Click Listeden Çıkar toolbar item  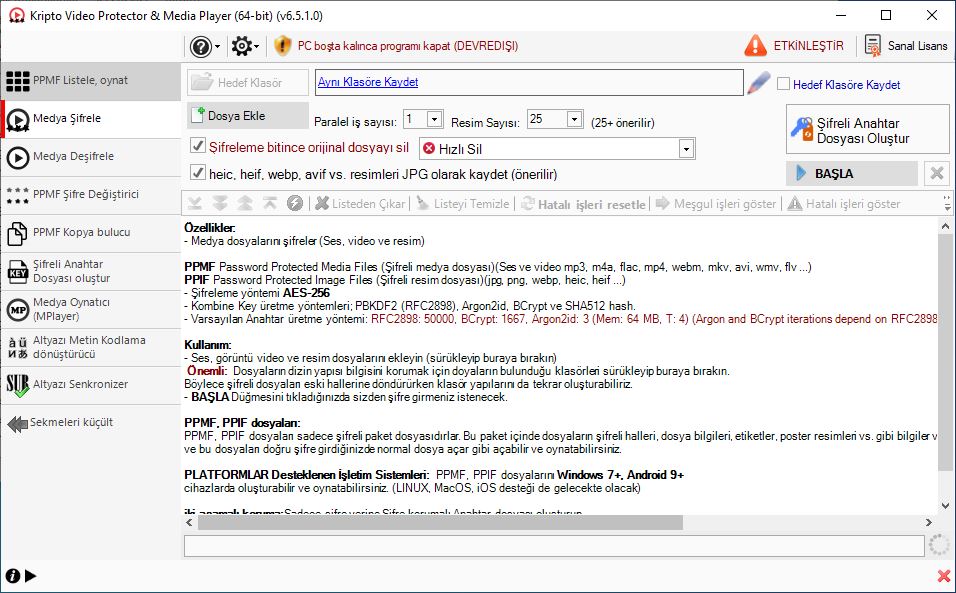point(360,204)
